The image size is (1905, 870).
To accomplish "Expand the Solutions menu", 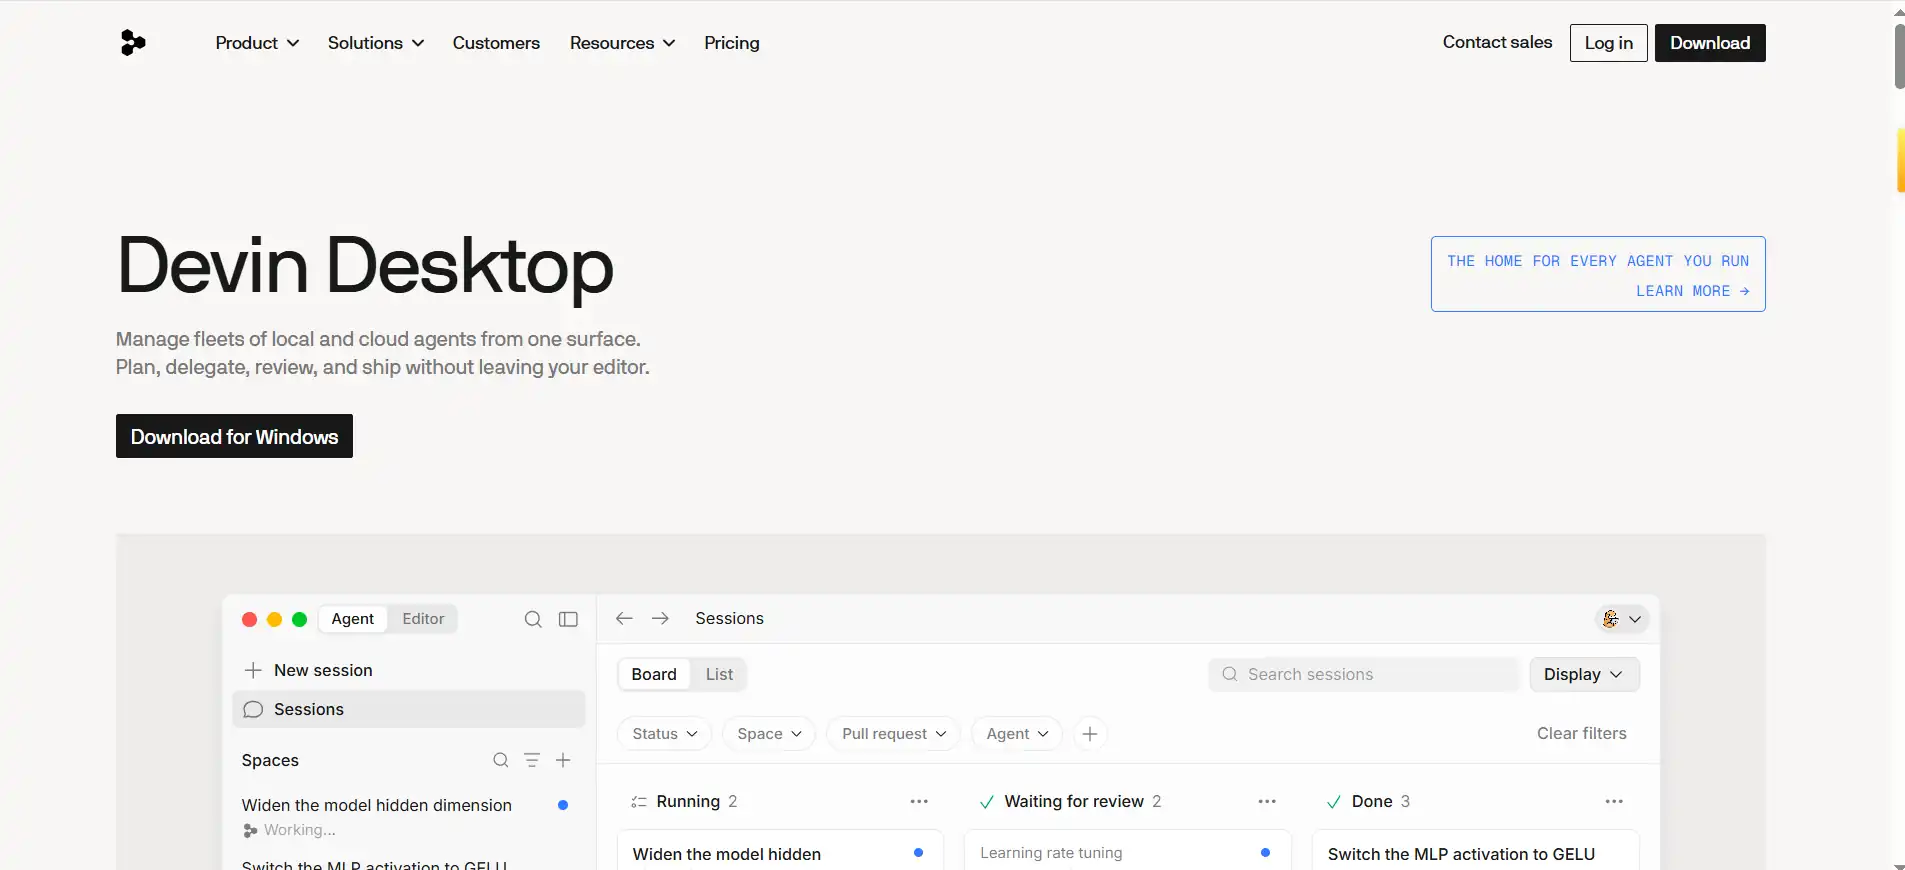I will coord(376,43).
